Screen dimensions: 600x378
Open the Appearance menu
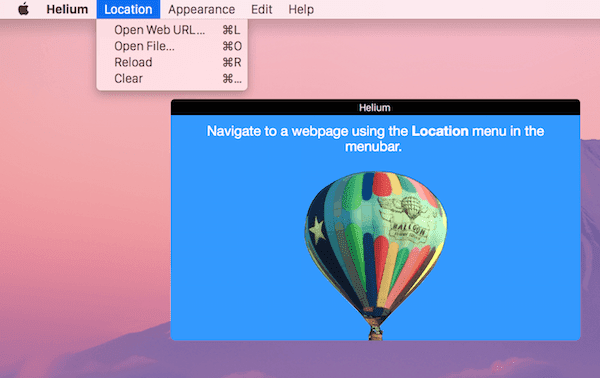[201, 9]
